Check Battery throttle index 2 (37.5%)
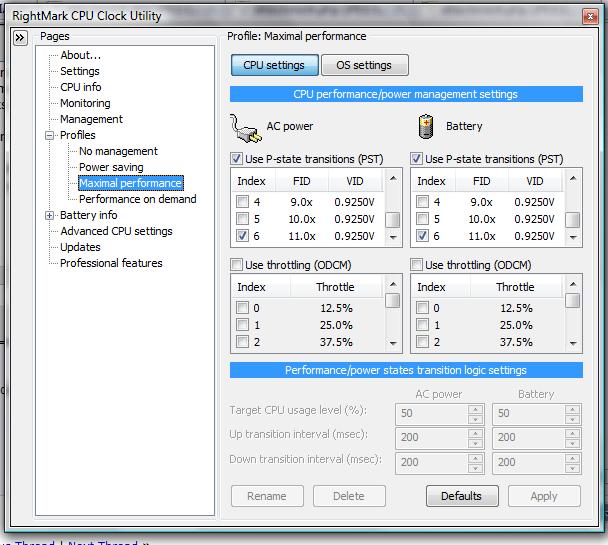 point(422,341)
